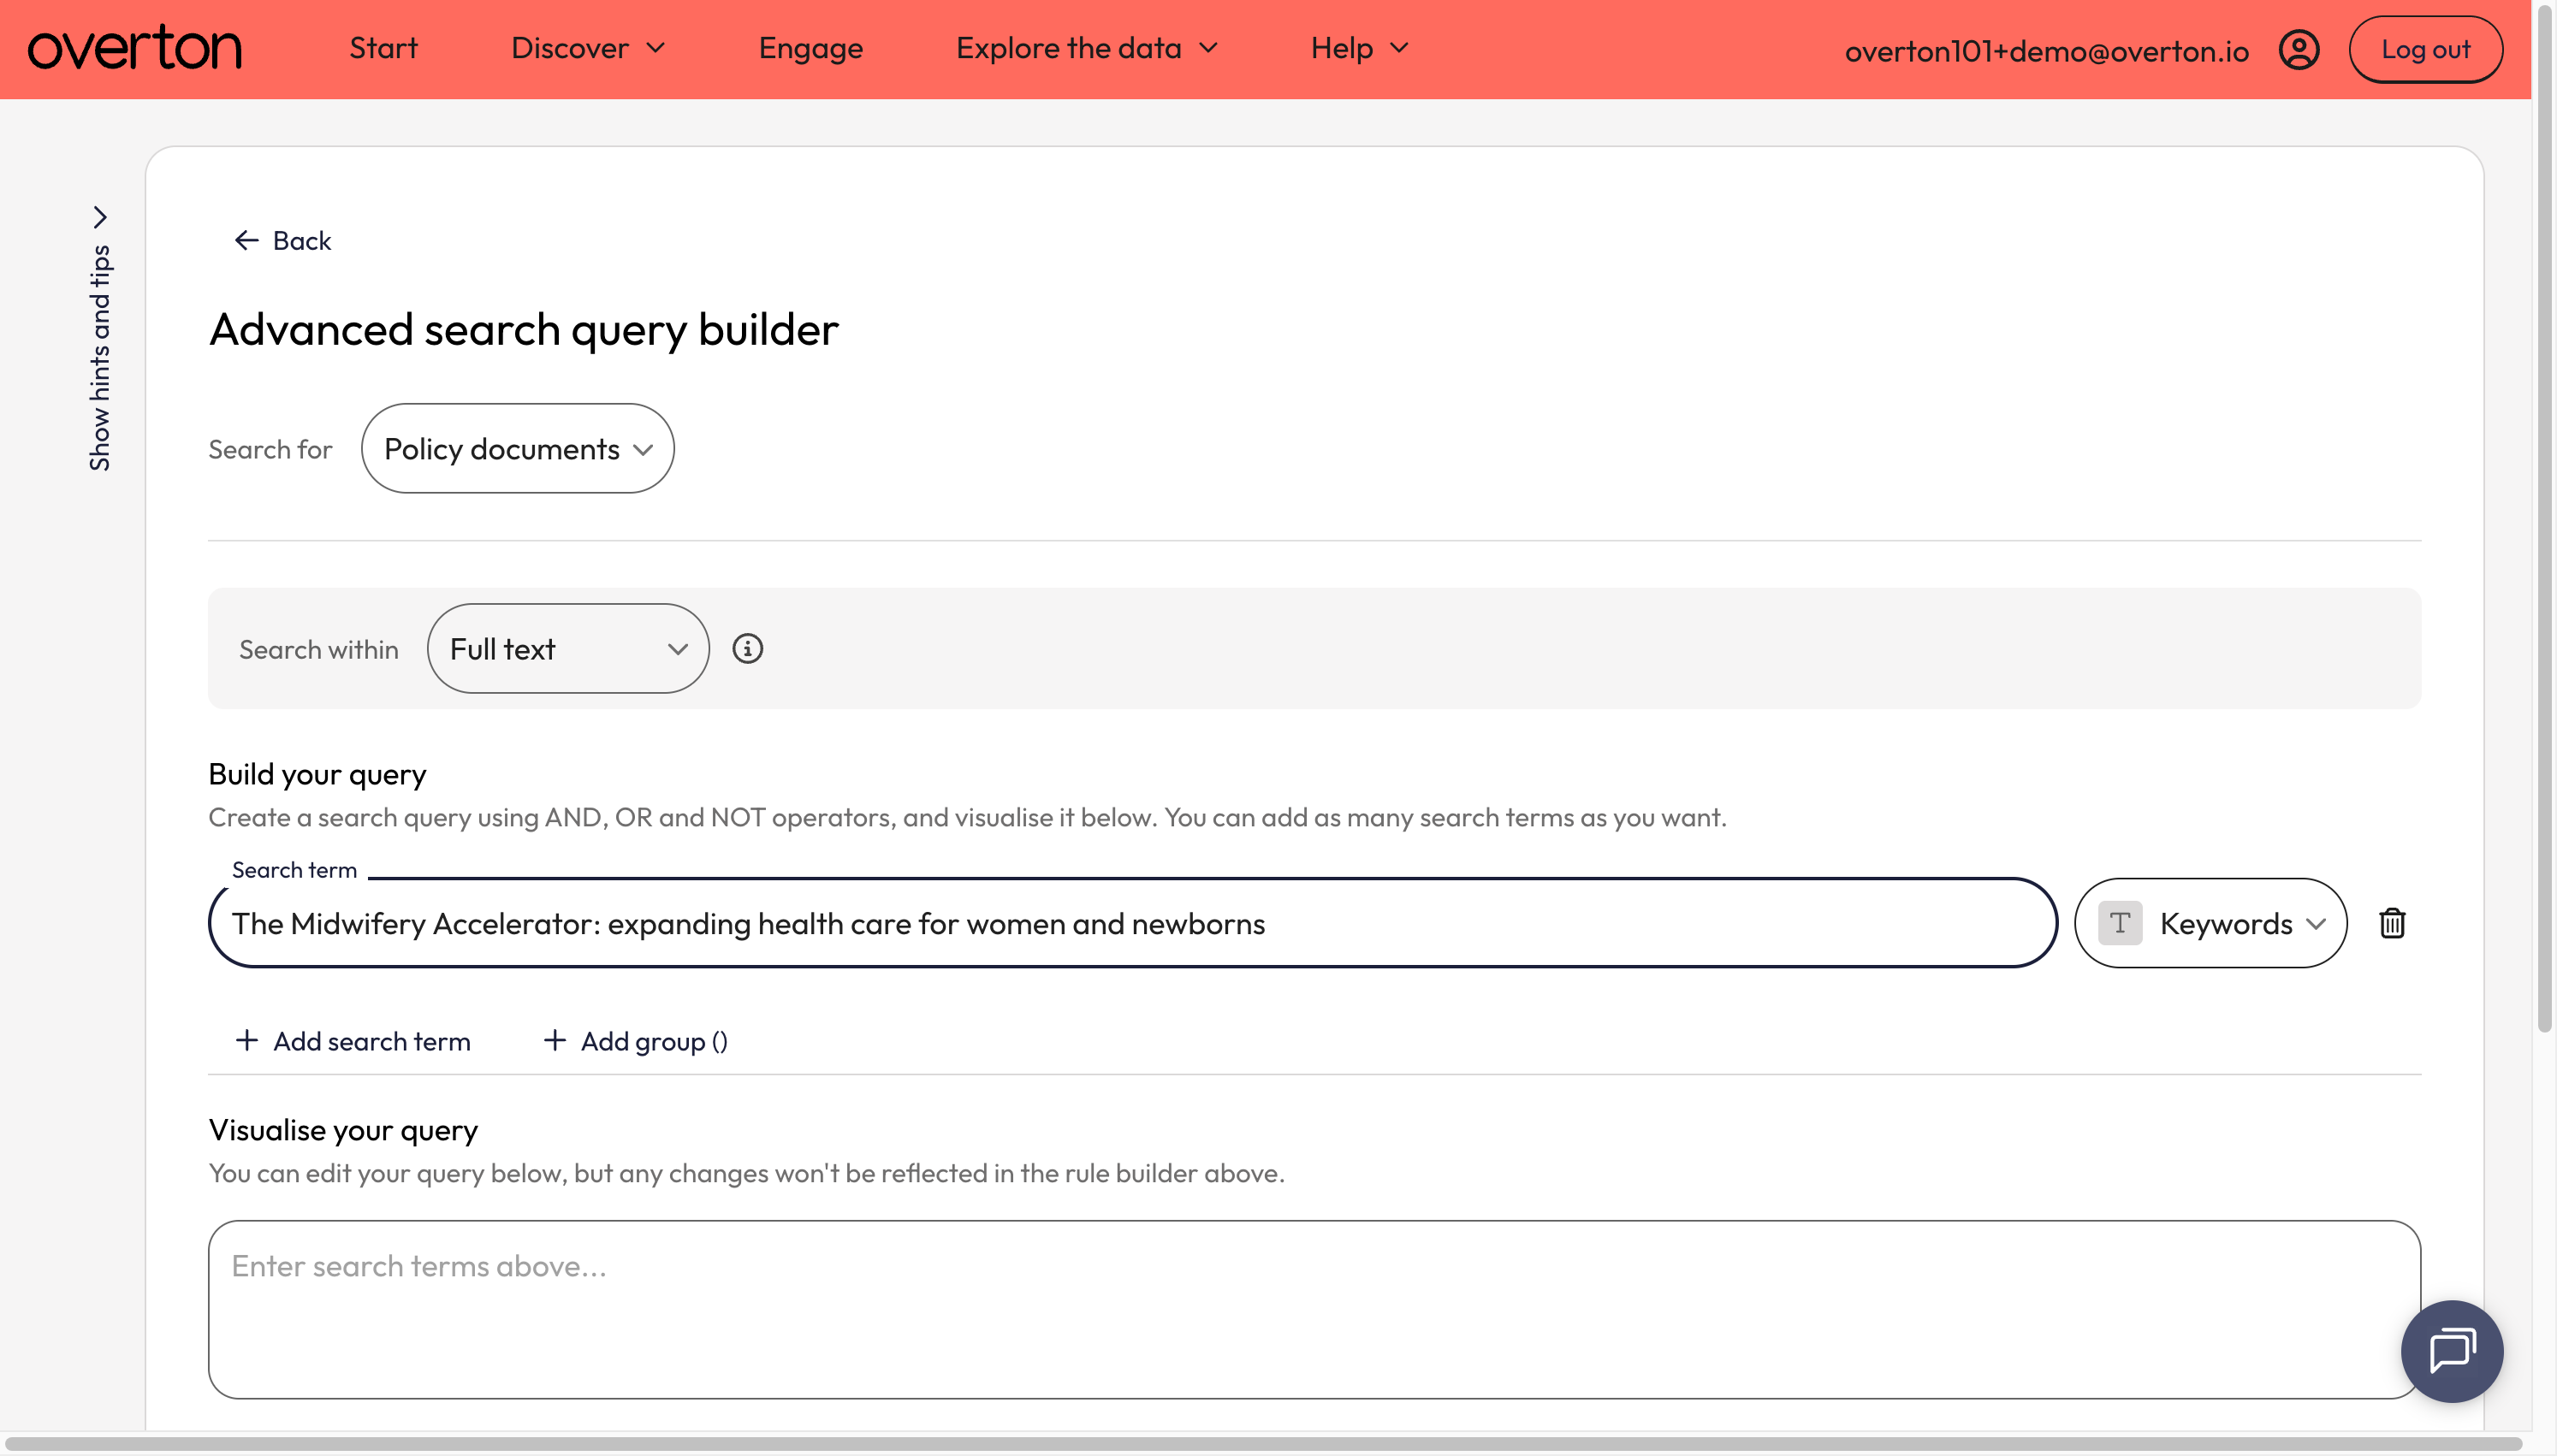Click the Log out button
The height and width of the screenshot is (1456, 2557).
point(2425,49)
